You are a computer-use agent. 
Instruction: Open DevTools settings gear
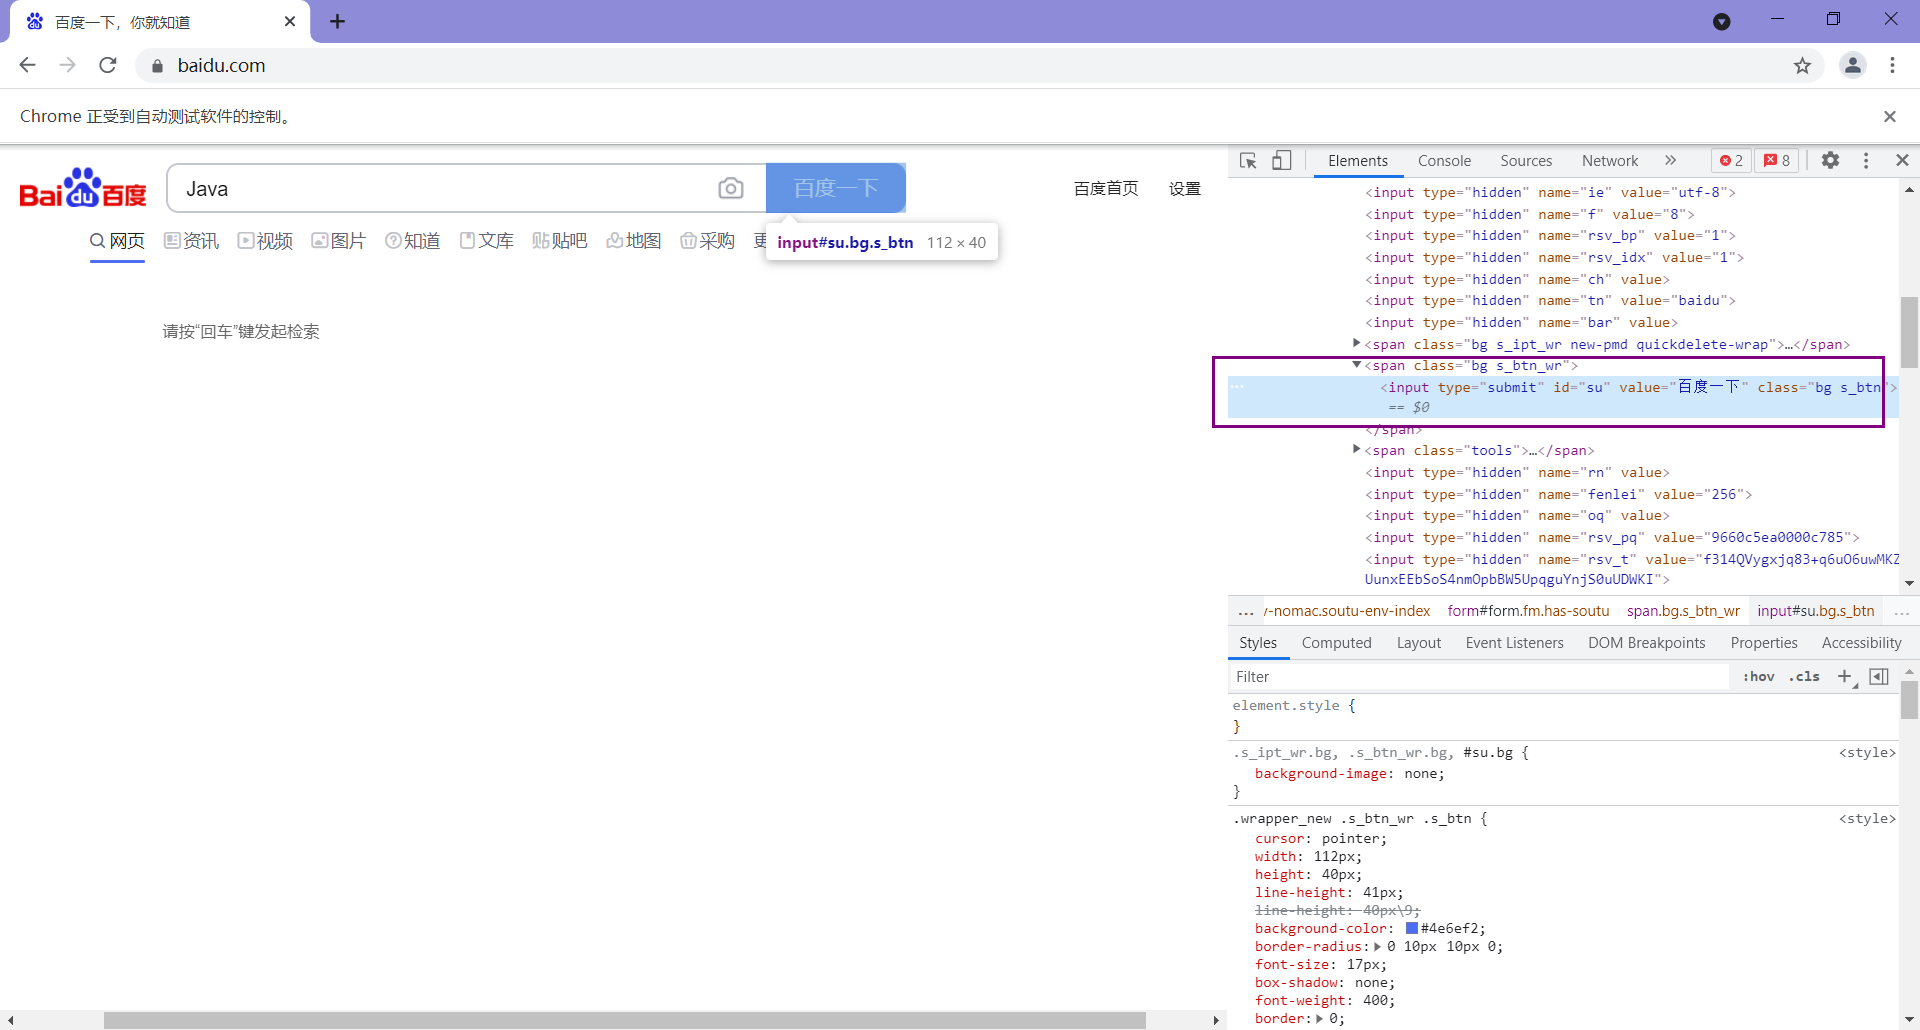(1830, 161)
